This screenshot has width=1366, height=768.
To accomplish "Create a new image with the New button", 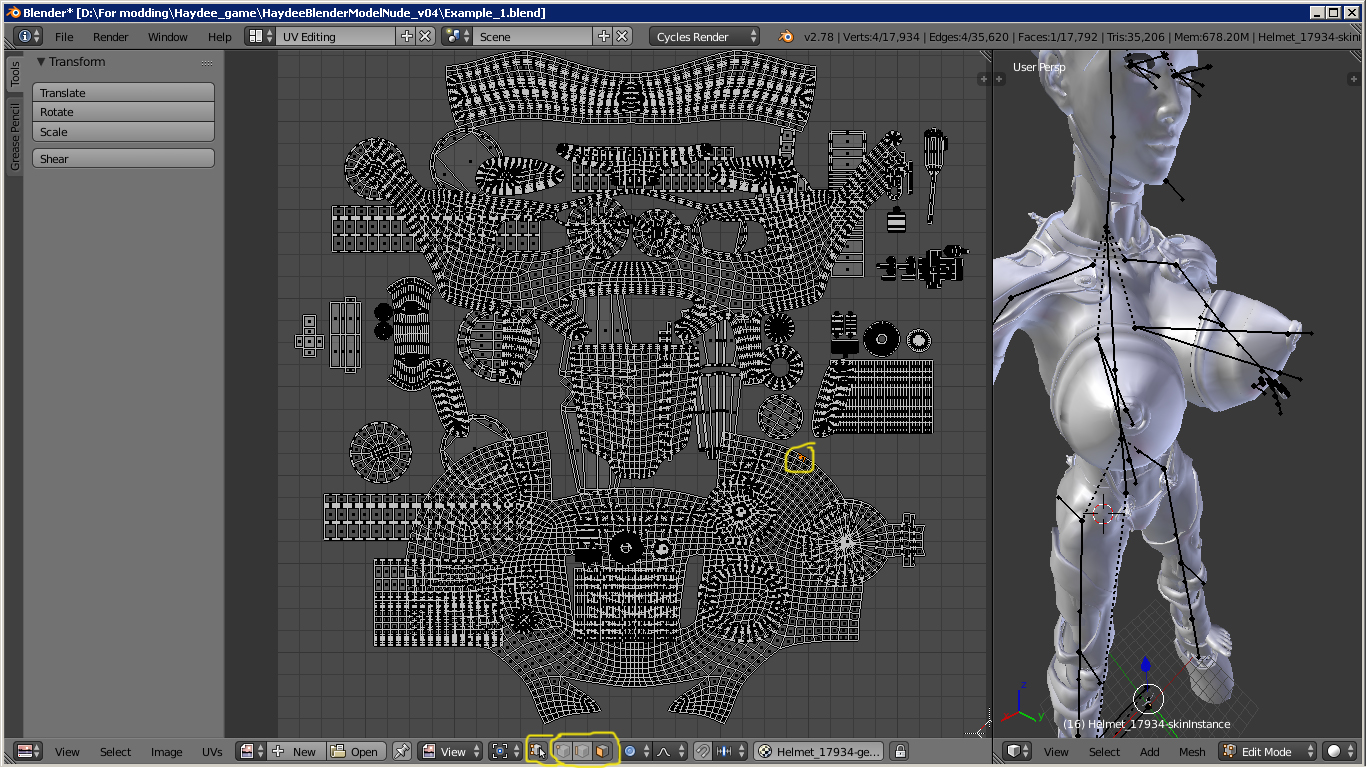I will click(295, 751).
